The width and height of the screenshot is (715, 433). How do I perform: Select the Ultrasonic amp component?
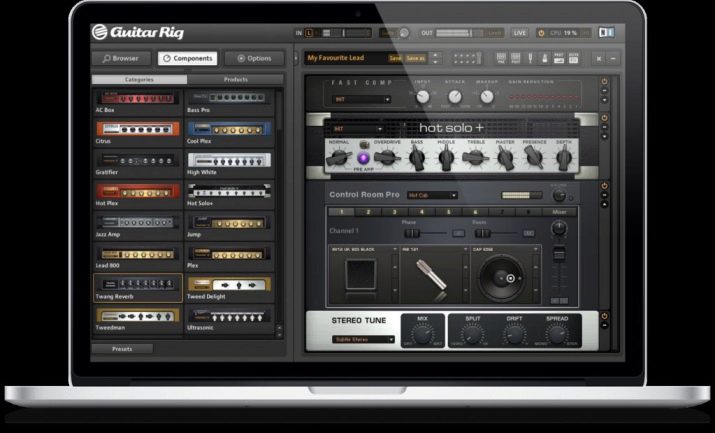229,319
